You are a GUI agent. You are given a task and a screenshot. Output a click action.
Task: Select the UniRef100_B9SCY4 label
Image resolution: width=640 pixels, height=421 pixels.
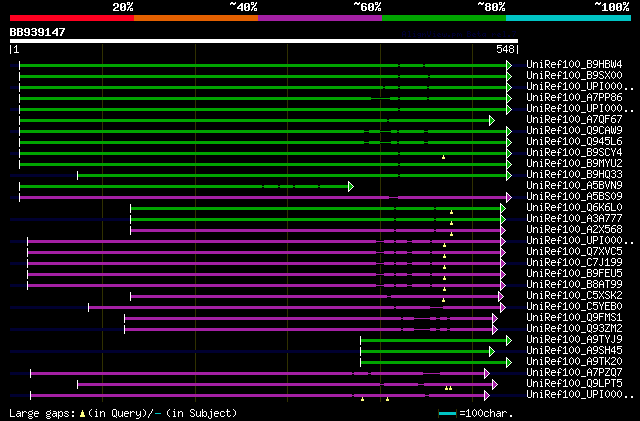(x=574, y=152)
